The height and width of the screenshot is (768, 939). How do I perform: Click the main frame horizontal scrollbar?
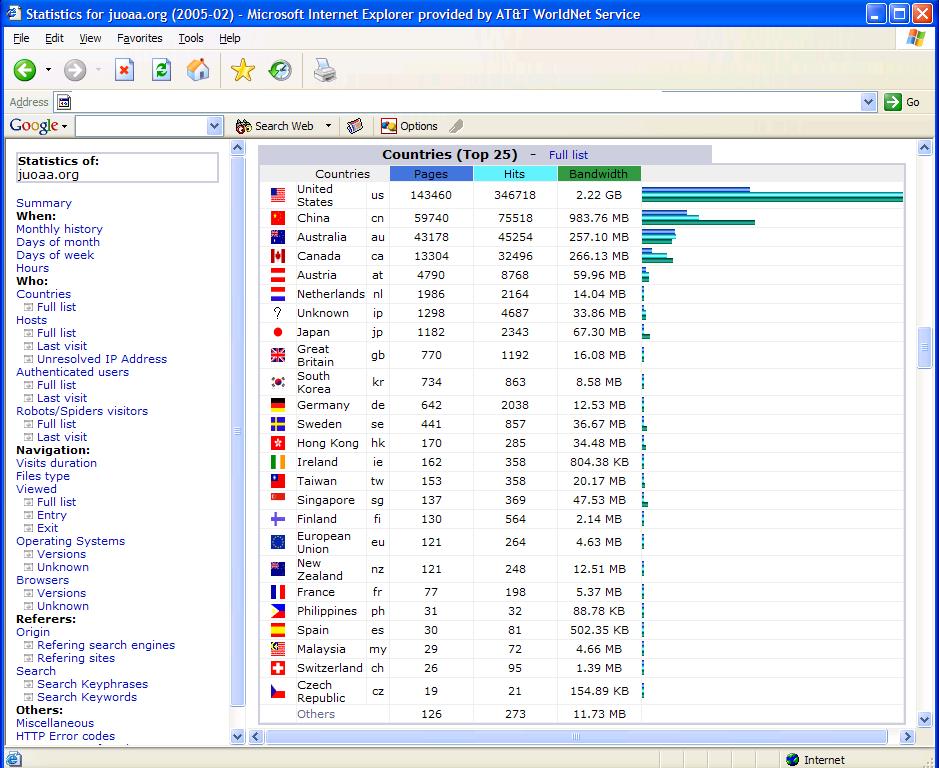click(x=575, y=736)
